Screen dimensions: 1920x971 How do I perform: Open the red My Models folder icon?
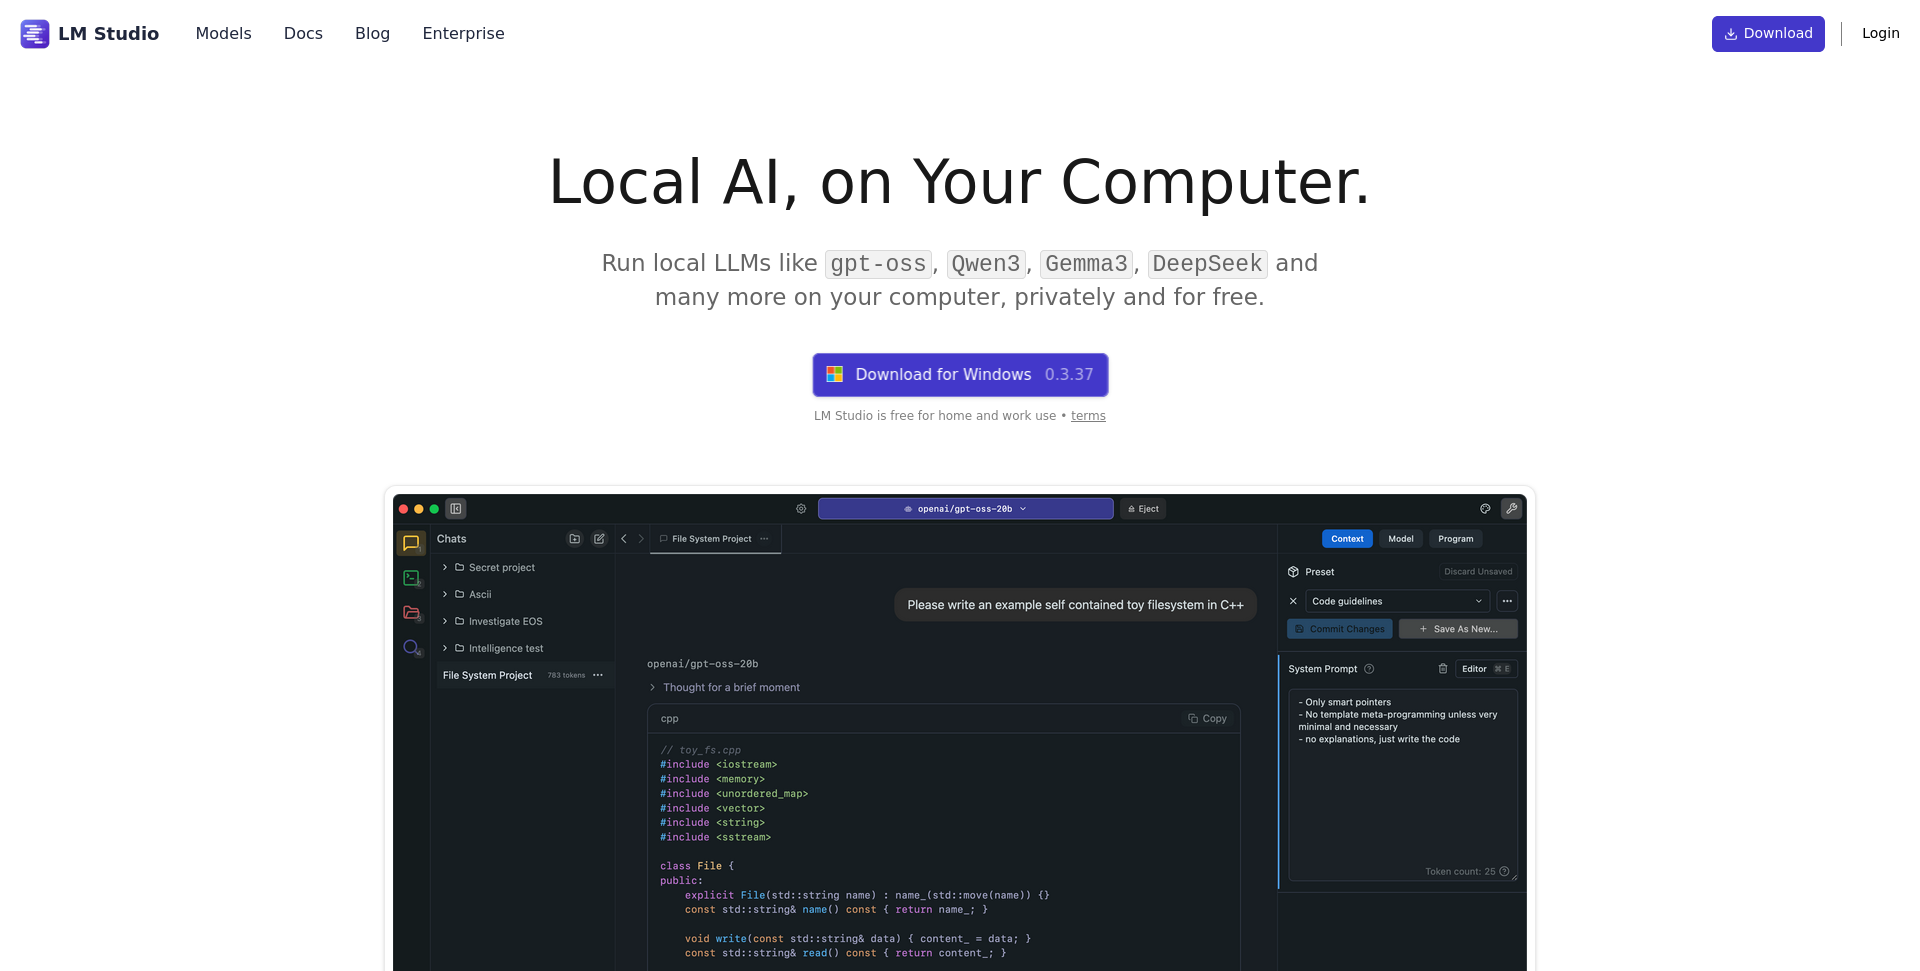point(411,613)
